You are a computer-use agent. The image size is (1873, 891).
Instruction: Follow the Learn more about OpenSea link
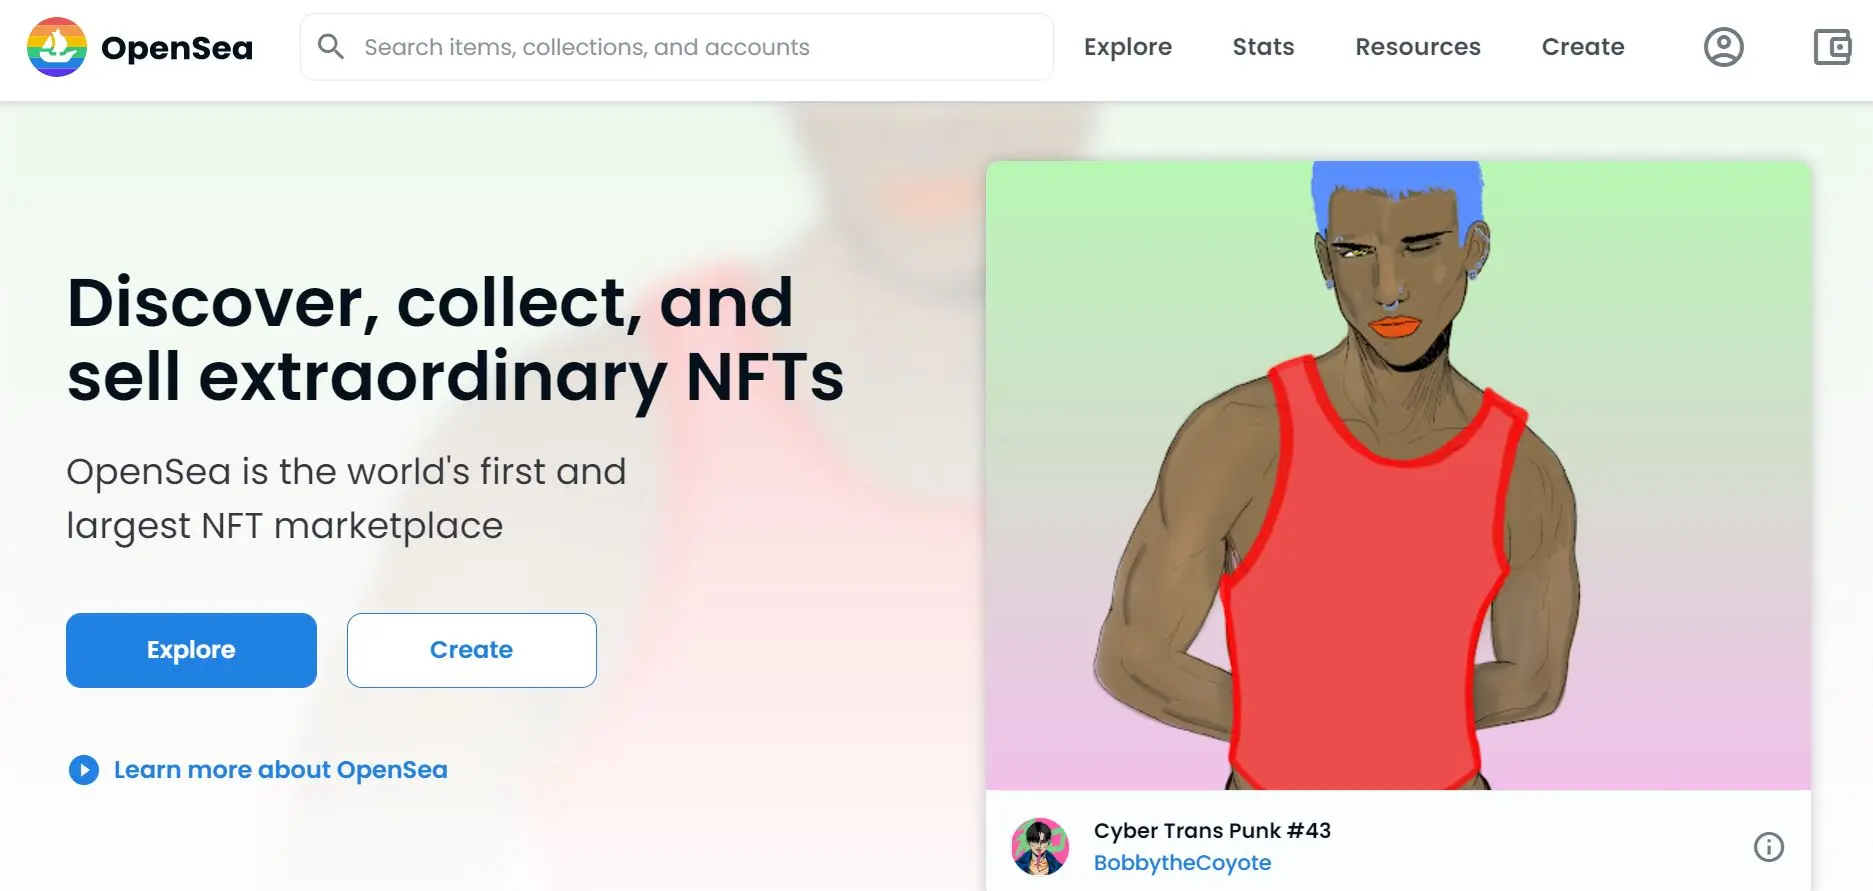pyautogui.click(x=280, y=770)
